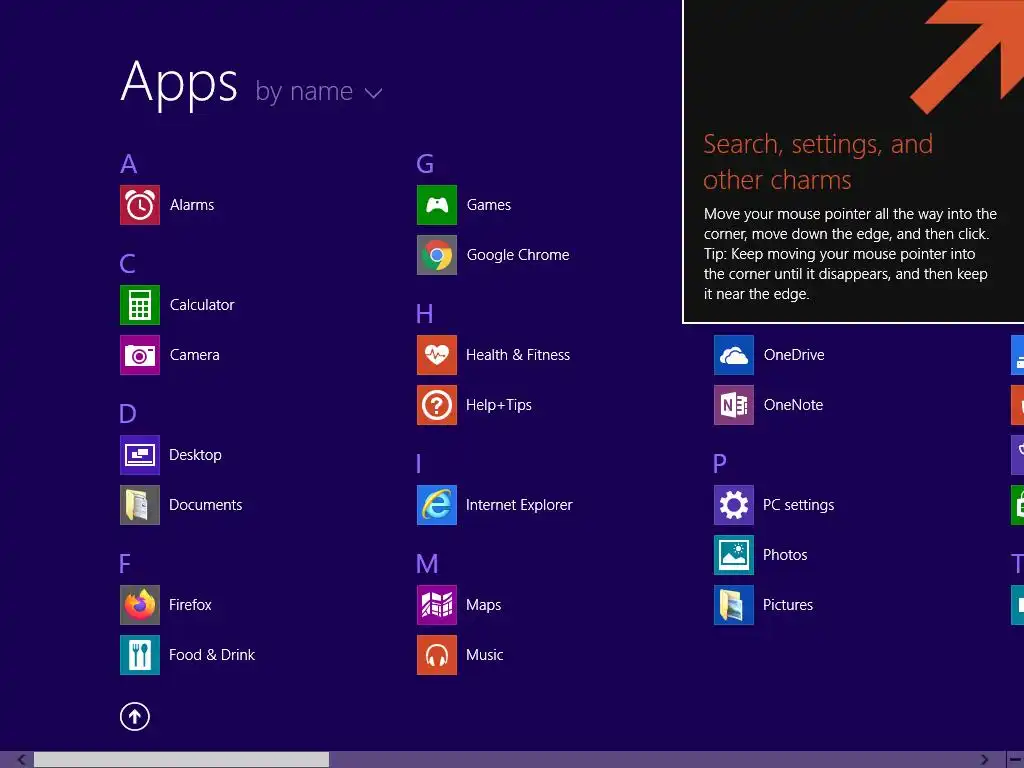Click the 'OneDrive' text label
This screenshot has height=768, width=1024.
coord(794,355)
